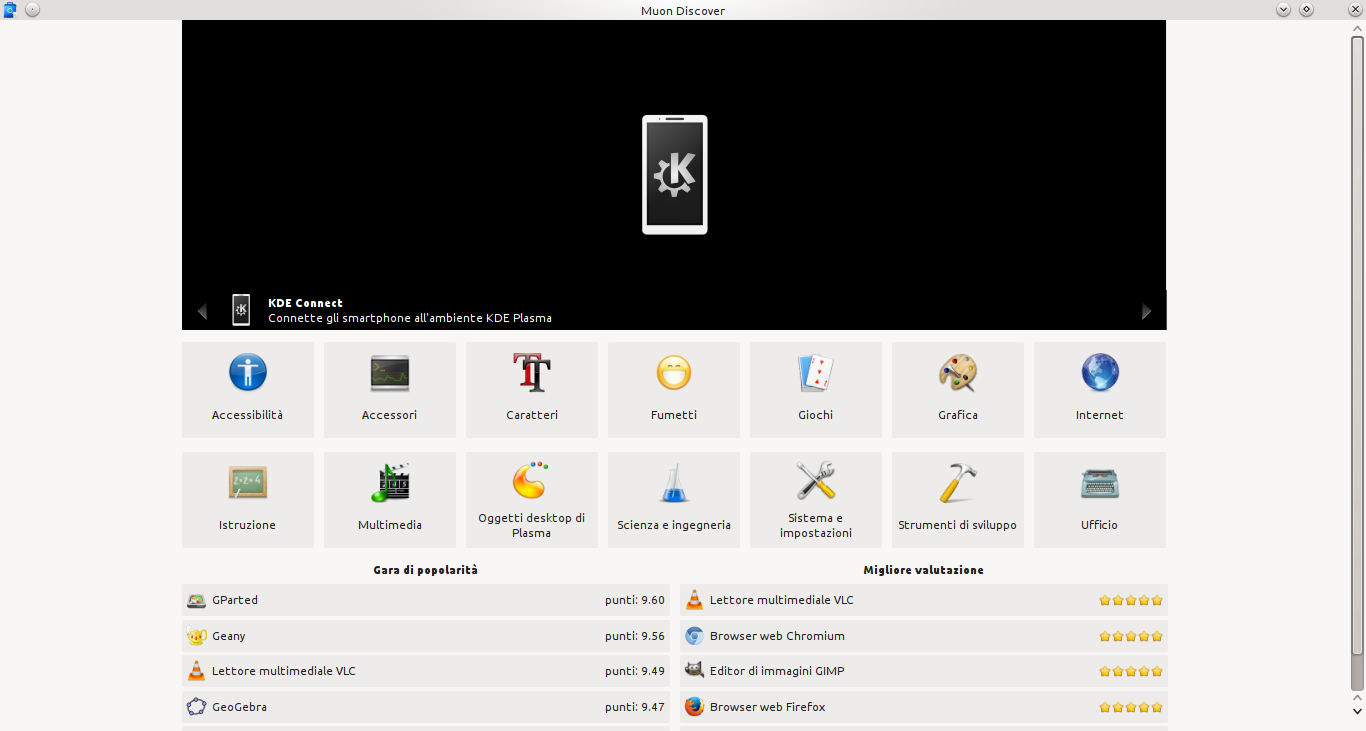Viewport: 1366px width, 731px height.
Task: Click the punti: 9.56 score
Action: [635, 636]
